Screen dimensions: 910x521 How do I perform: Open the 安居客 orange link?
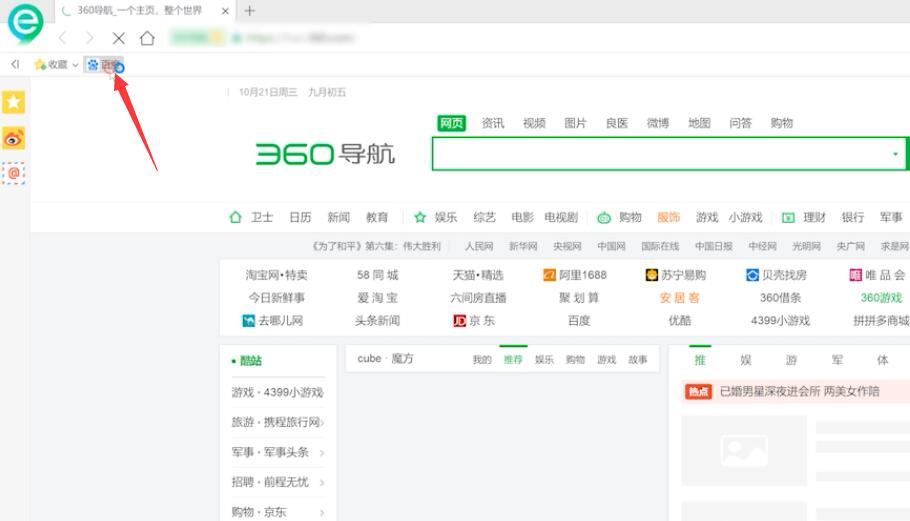[680, 298]
